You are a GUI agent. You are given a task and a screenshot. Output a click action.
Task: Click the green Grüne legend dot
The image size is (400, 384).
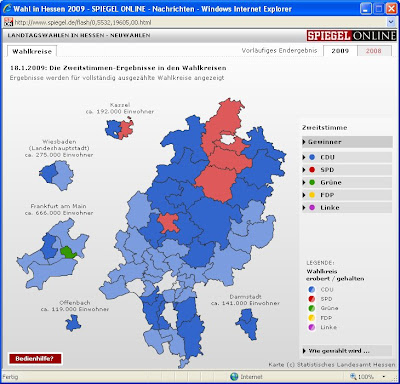coord(312,308)
